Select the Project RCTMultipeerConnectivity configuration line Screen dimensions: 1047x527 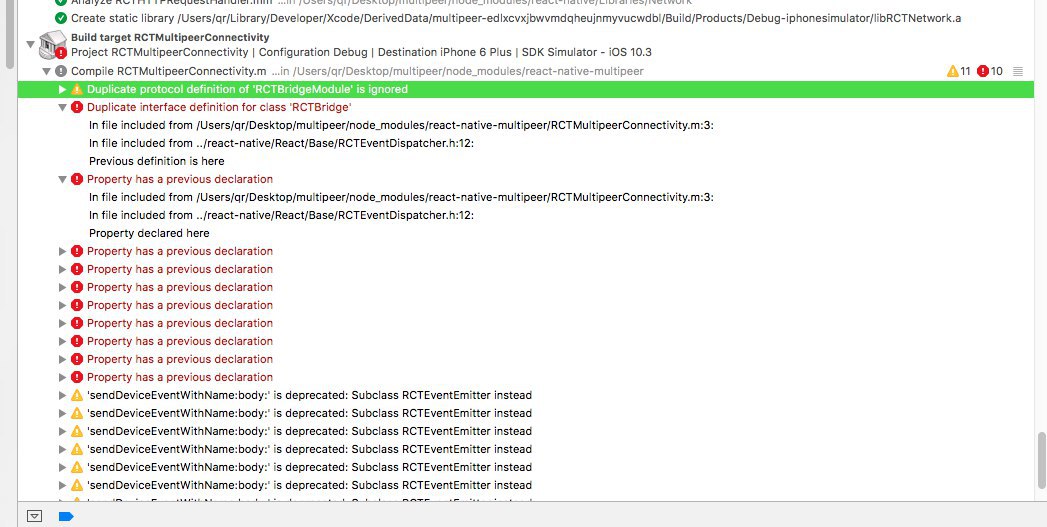point(361,52)
